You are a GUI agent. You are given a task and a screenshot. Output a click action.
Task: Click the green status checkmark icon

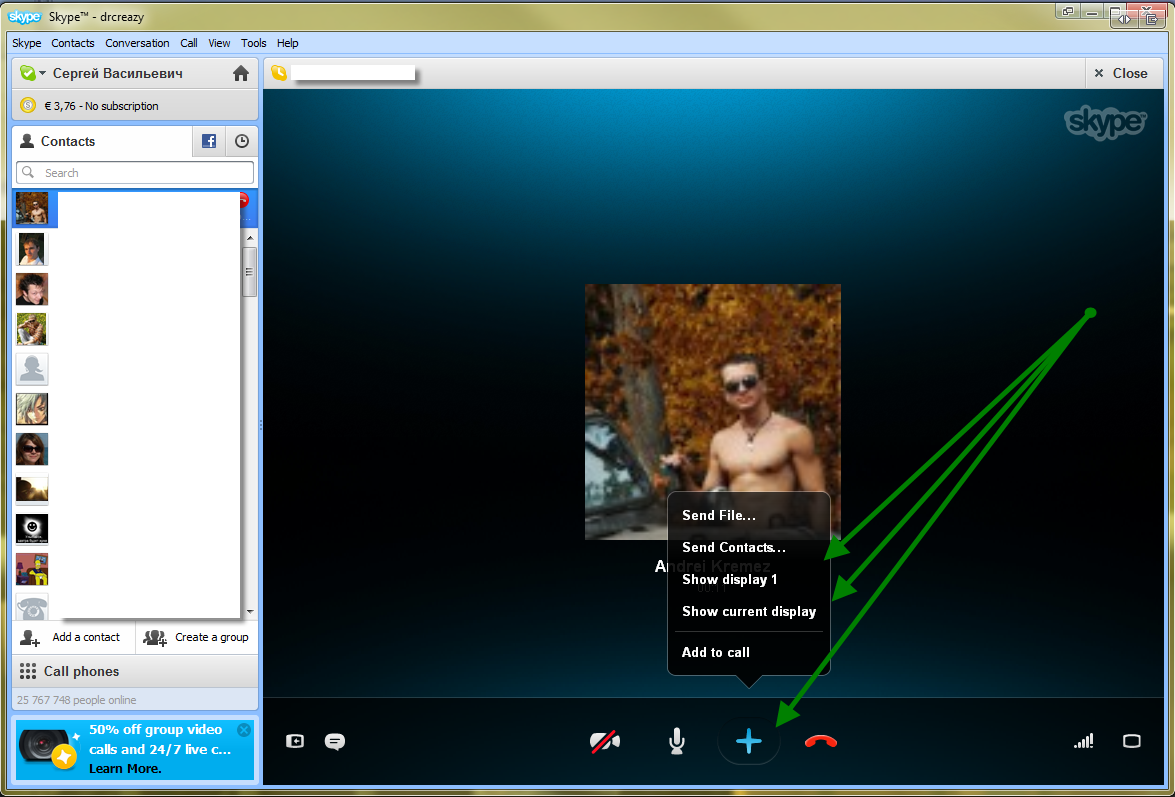click(x=27, y=73)
